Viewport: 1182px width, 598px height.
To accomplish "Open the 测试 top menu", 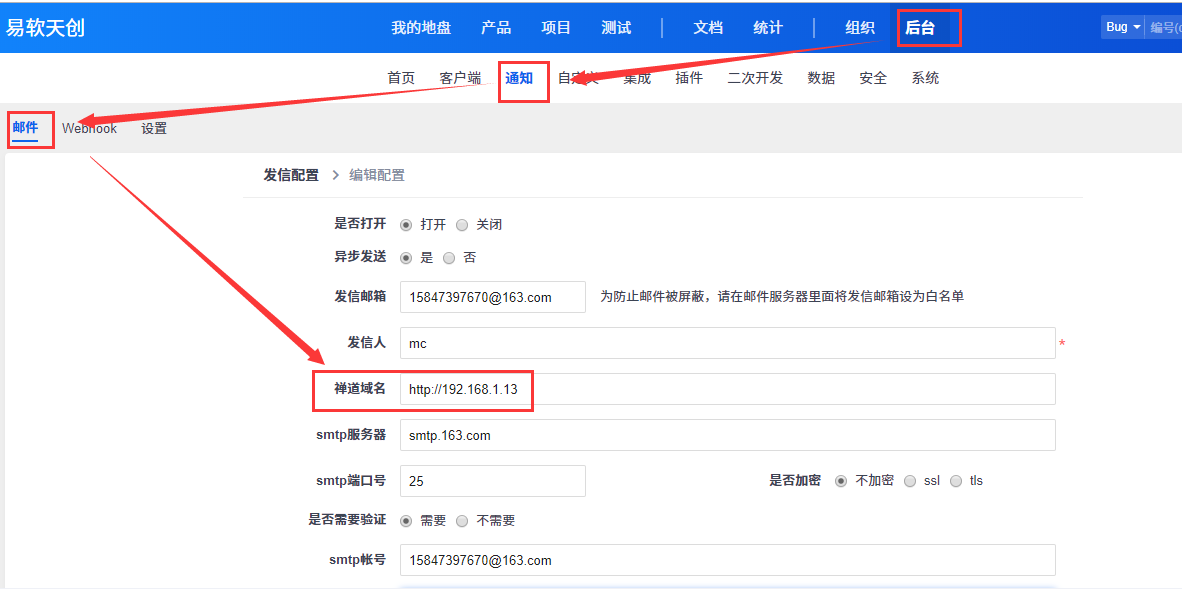I will coord(616,28).
